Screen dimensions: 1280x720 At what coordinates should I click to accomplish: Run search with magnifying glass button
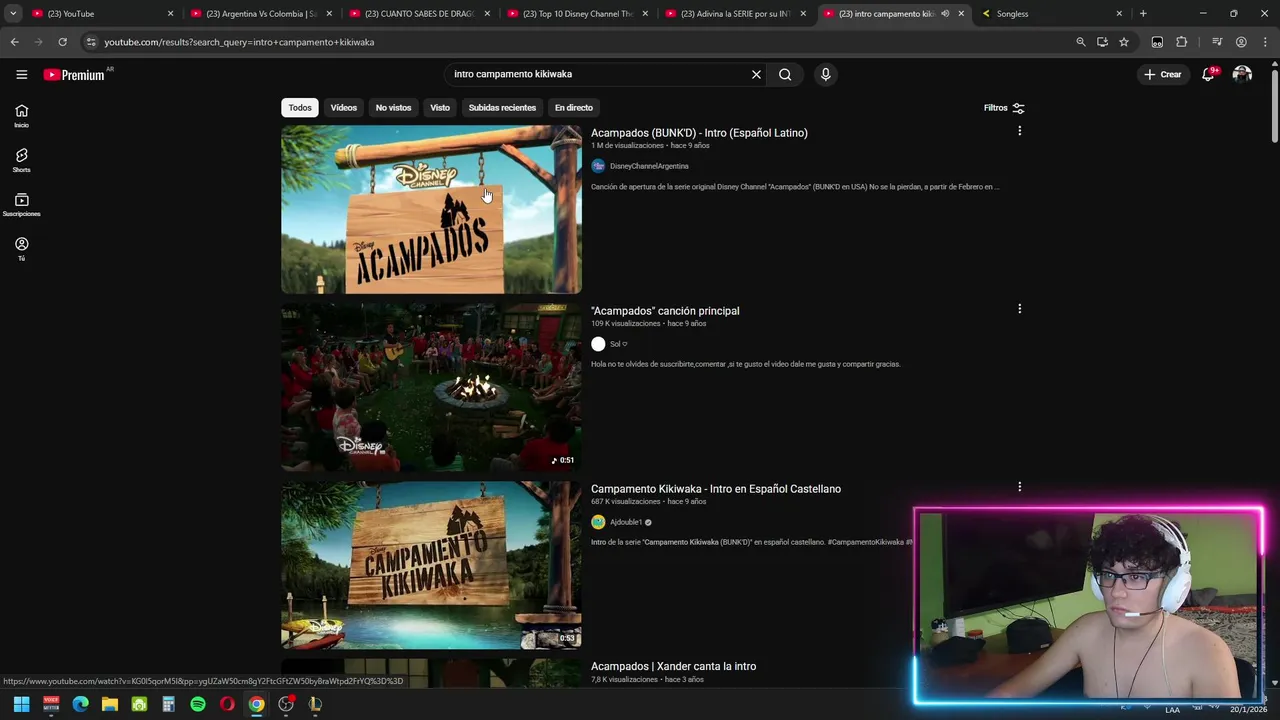click(785, 74)
